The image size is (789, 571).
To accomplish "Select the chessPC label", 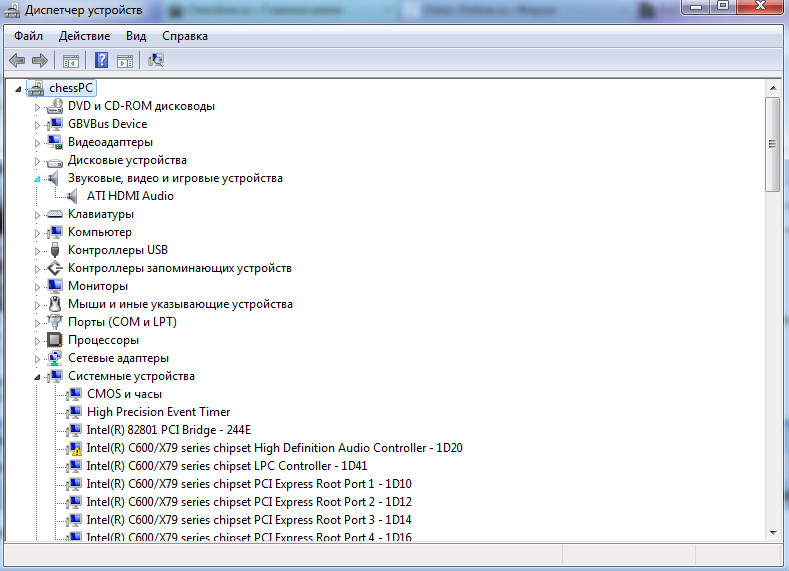I will (x=70, y=88).
